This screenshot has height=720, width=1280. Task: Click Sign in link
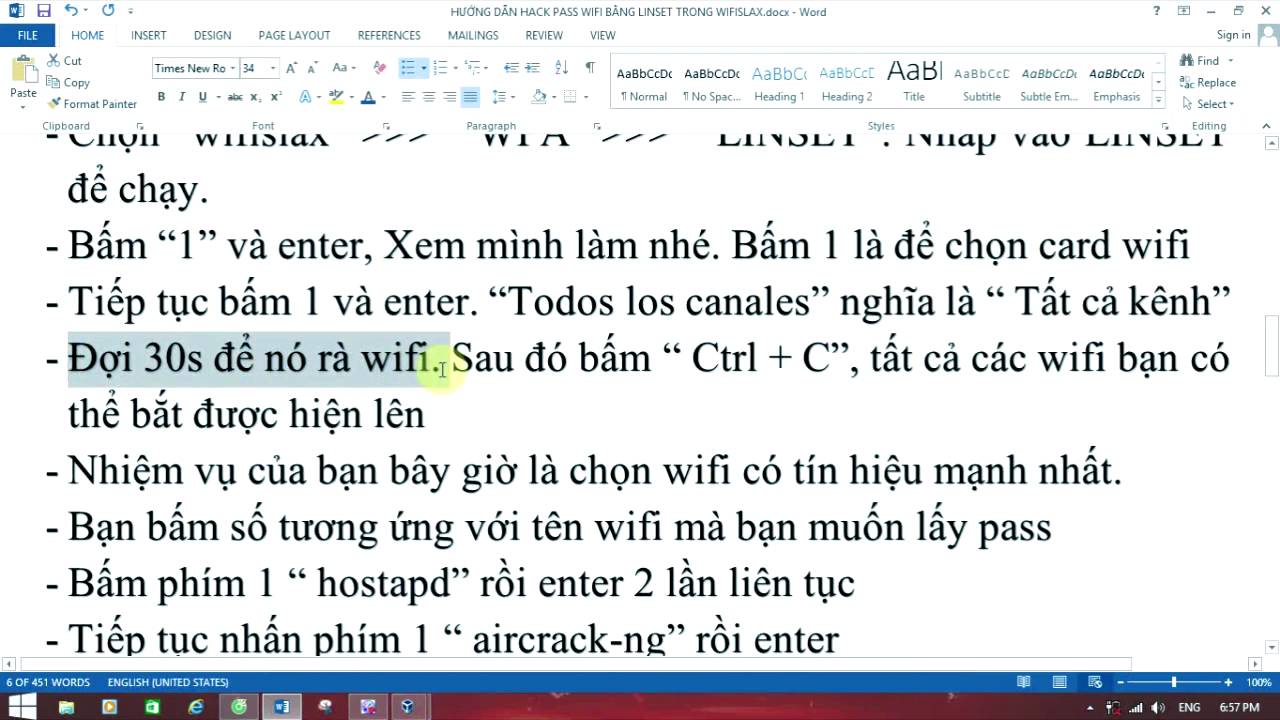(x=1233, y=35)
